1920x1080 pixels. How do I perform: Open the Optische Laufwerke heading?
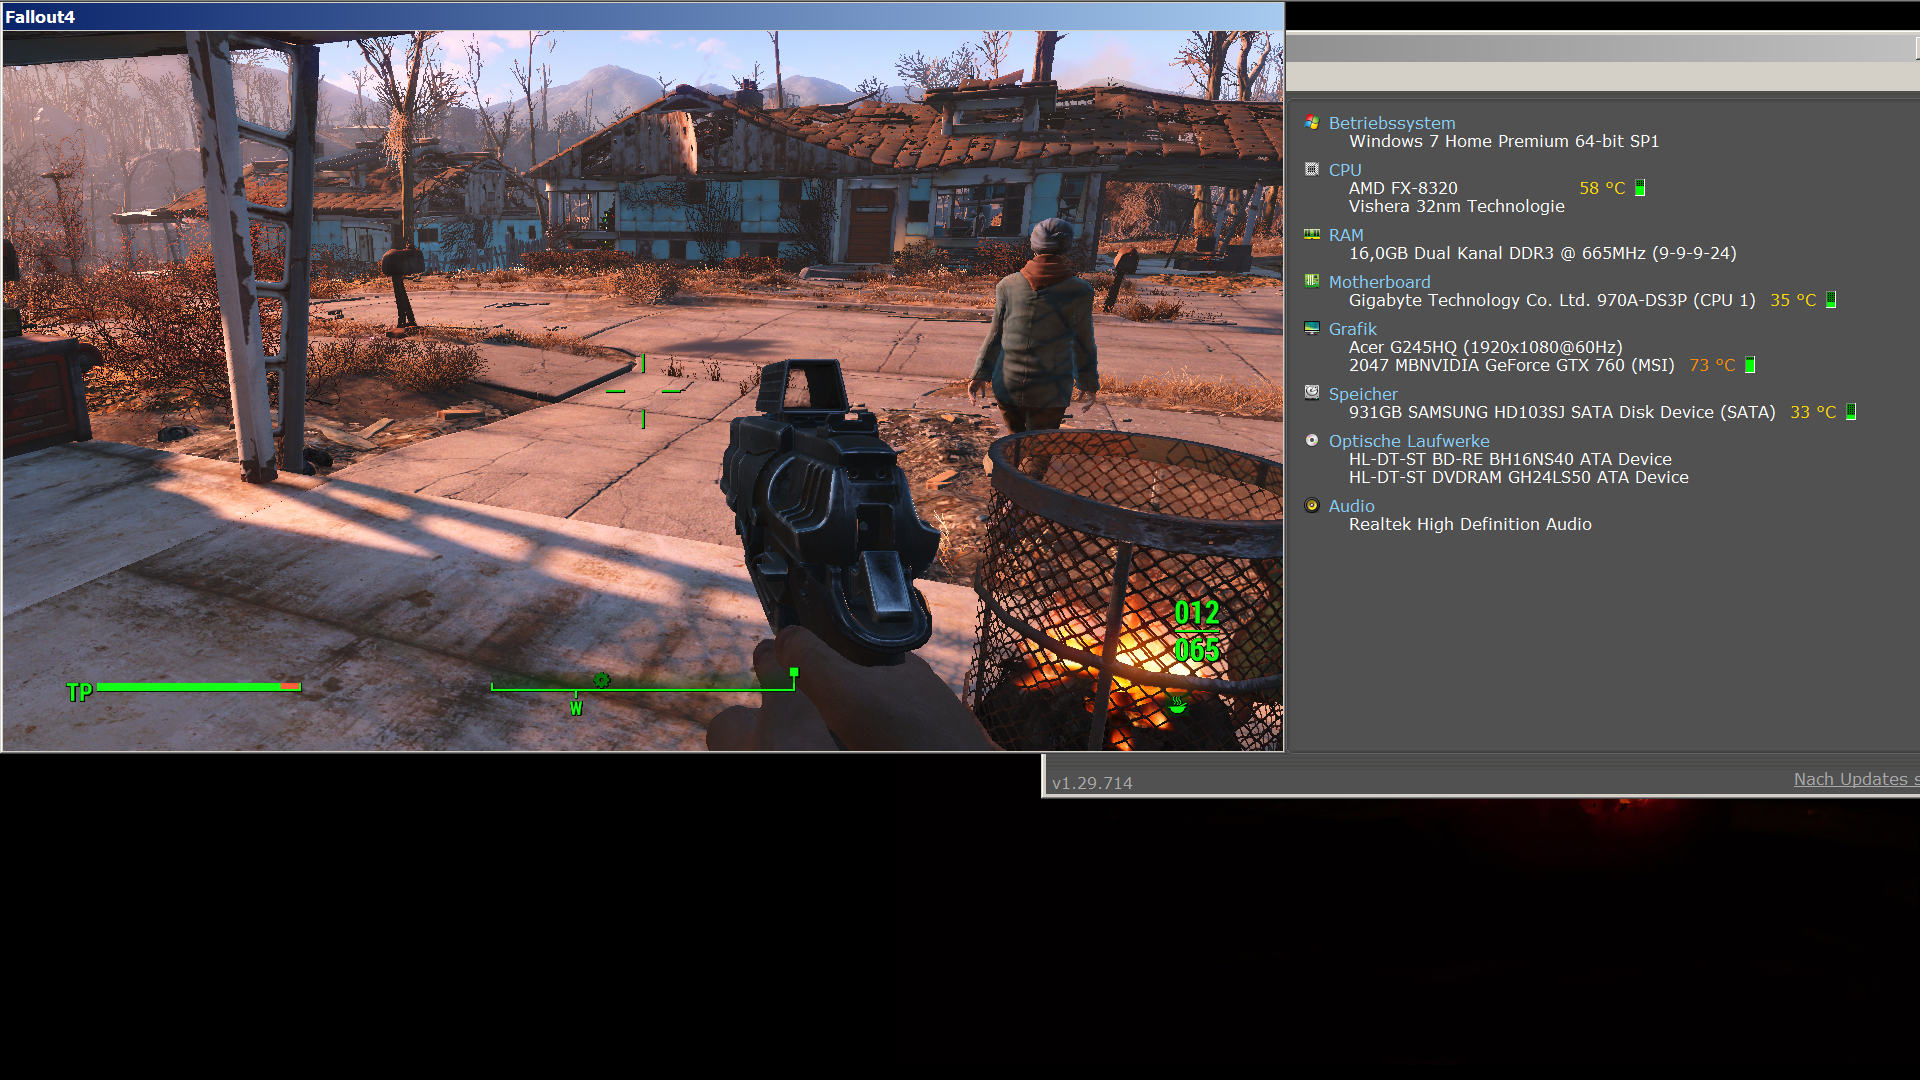point(1408,441)
